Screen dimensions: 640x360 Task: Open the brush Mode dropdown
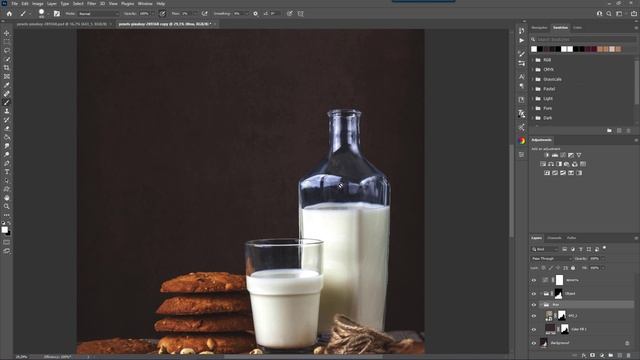tap(98, 13)
